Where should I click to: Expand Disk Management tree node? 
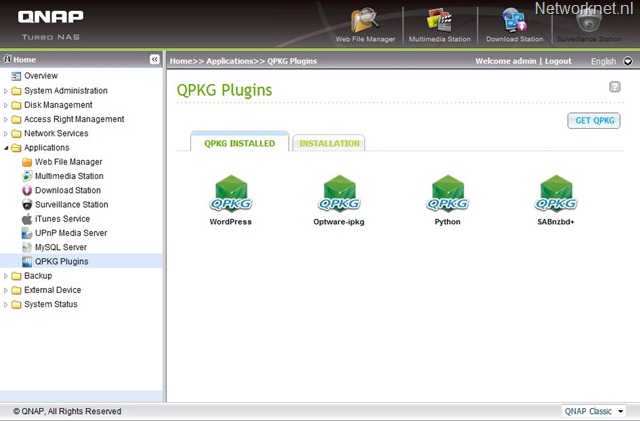tap(6, 105)
